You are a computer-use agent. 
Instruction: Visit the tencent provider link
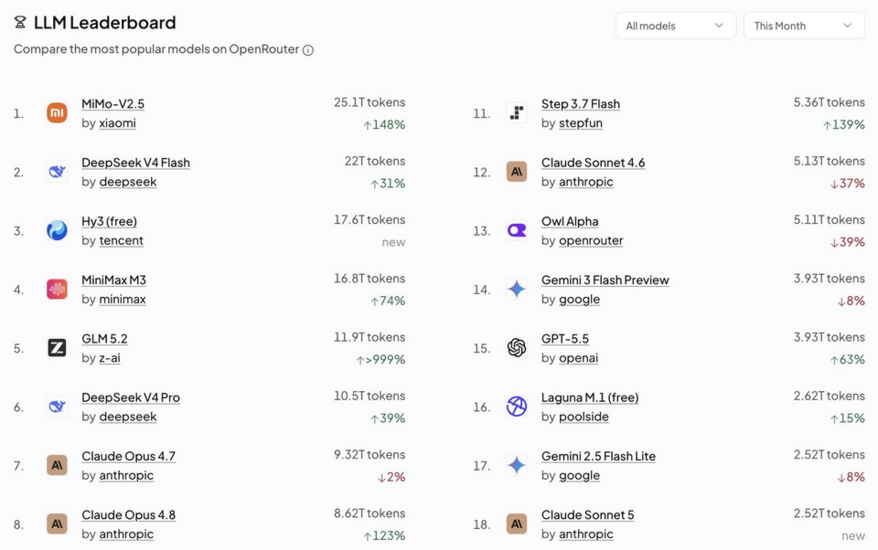pos(121,241)
